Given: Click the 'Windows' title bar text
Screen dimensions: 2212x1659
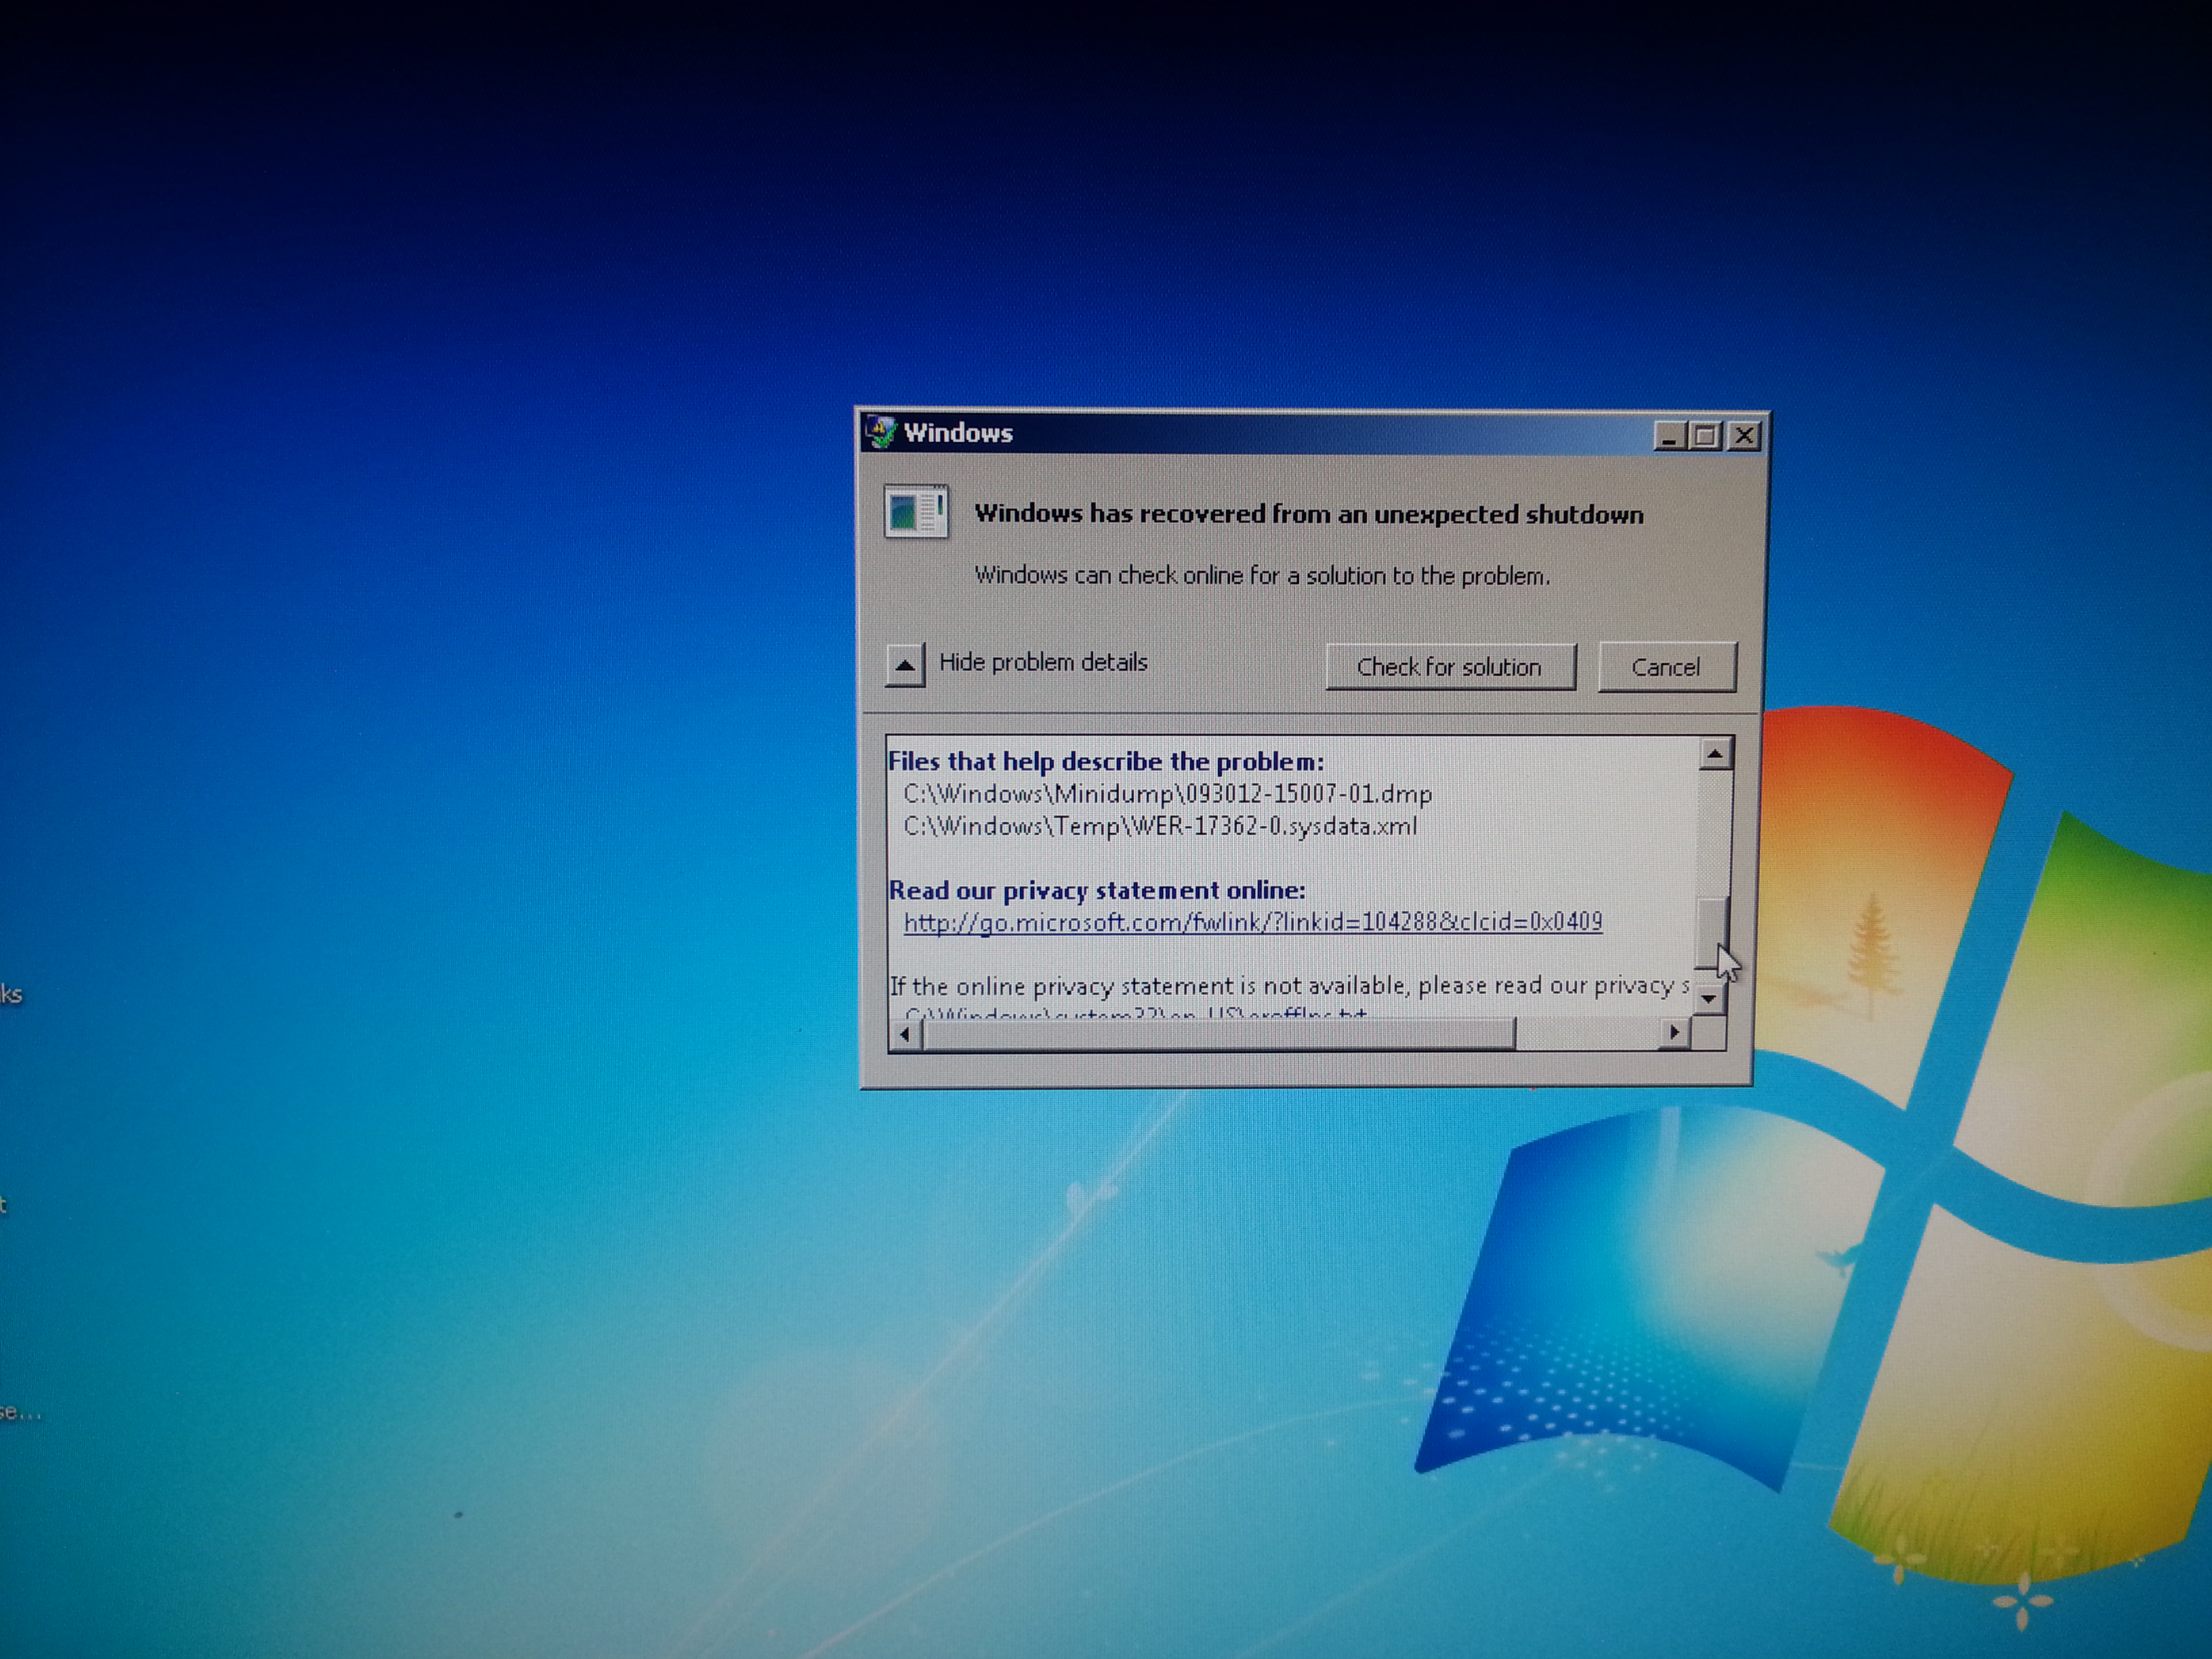Looking at the screenshot, I should (958, 433).
